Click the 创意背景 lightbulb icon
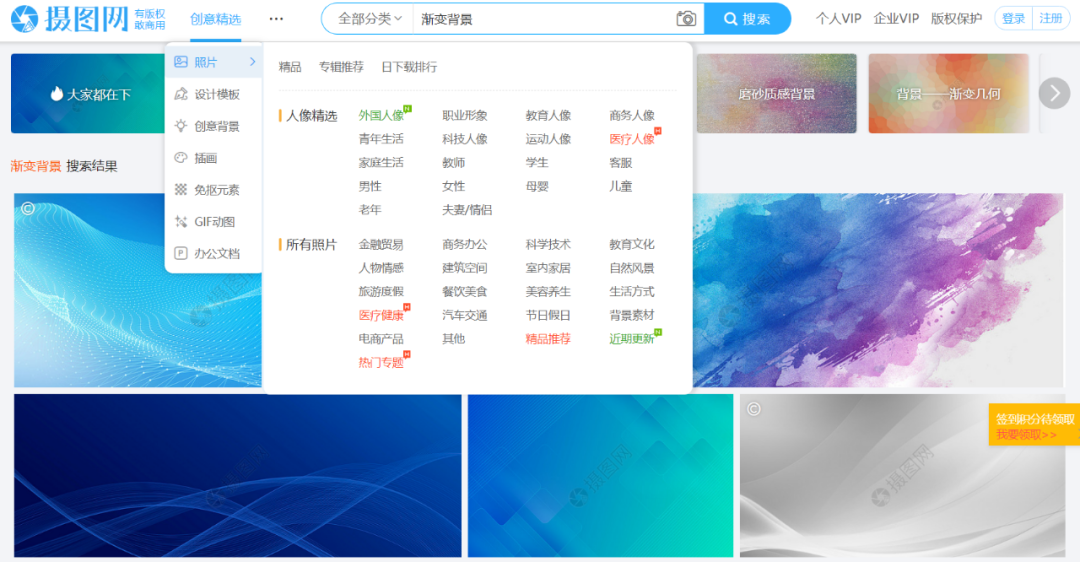This screenshot has width=1080, height=562. pos(180,126)
